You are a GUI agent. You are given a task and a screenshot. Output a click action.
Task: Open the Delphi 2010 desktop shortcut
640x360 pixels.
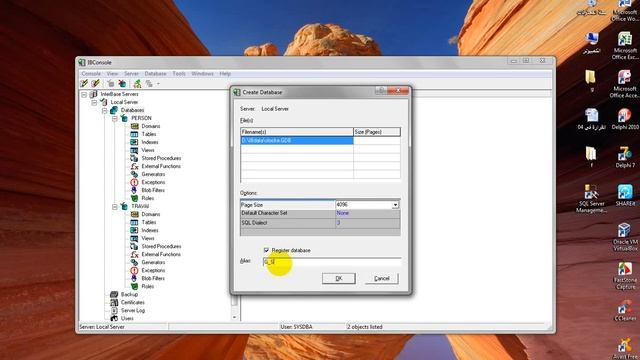(x=624, y=120)
